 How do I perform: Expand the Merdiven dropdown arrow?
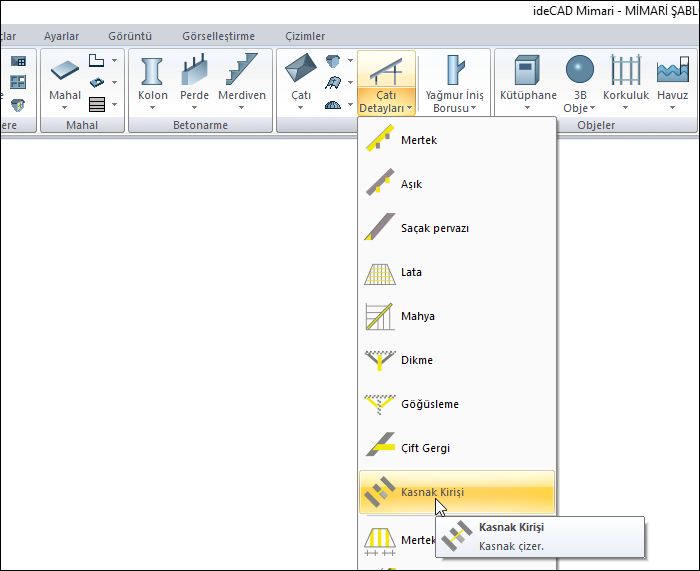[242, 108]
